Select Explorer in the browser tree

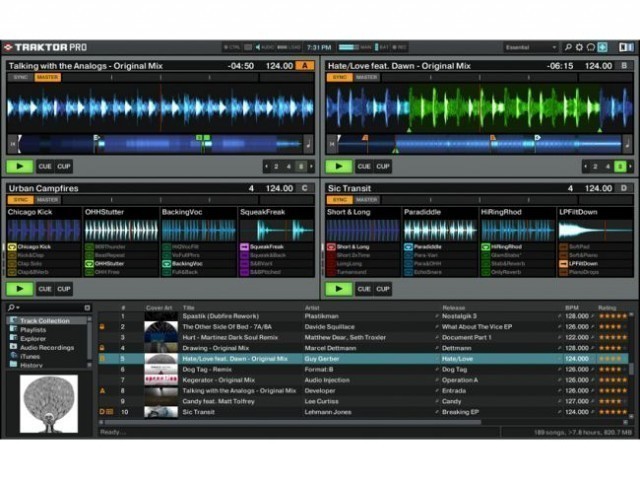click(33, 338)
